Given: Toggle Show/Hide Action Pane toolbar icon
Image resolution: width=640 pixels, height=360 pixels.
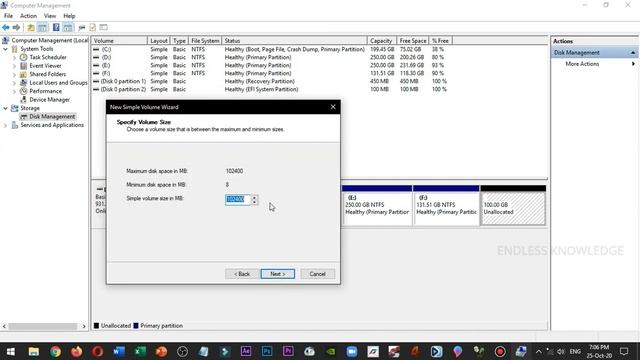Looking at the screenshot, I should 68,27.
